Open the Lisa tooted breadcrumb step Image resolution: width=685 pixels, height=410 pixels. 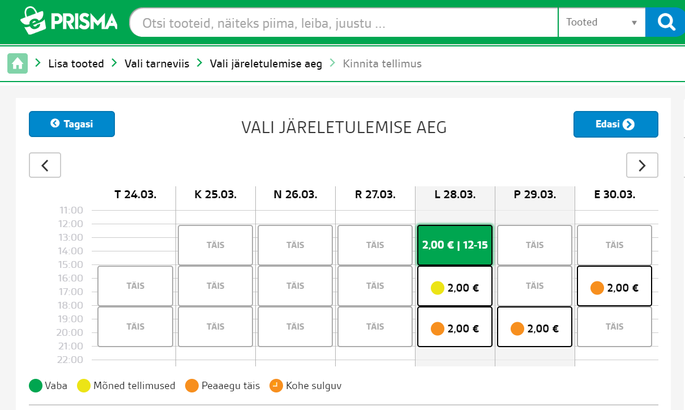pos(76,64)
